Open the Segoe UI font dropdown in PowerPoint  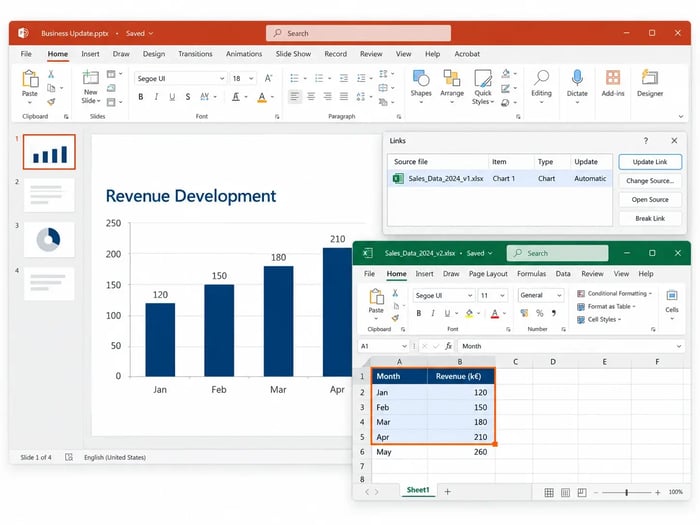222,79
